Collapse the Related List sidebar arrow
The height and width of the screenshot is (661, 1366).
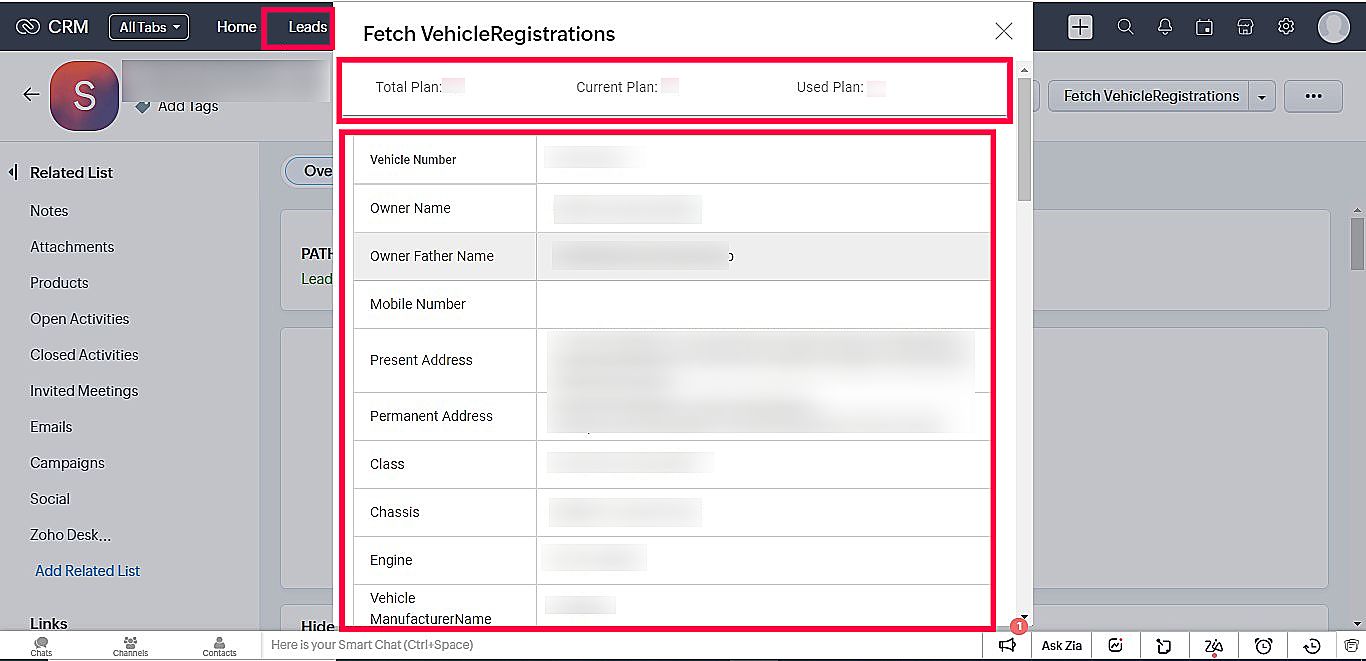(13, 172)
